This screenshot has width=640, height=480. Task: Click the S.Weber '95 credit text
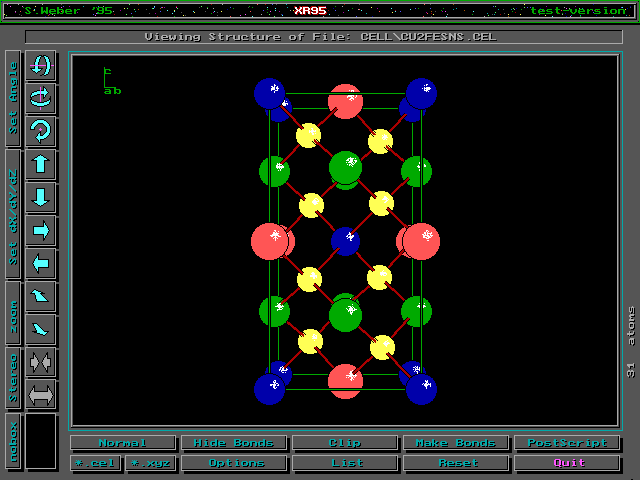click(x=69, y=11)
